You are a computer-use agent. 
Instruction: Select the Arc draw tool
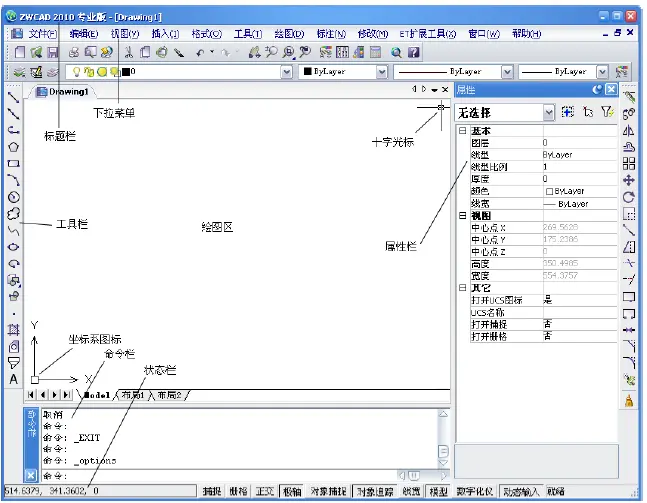click(x=13, y=180)
